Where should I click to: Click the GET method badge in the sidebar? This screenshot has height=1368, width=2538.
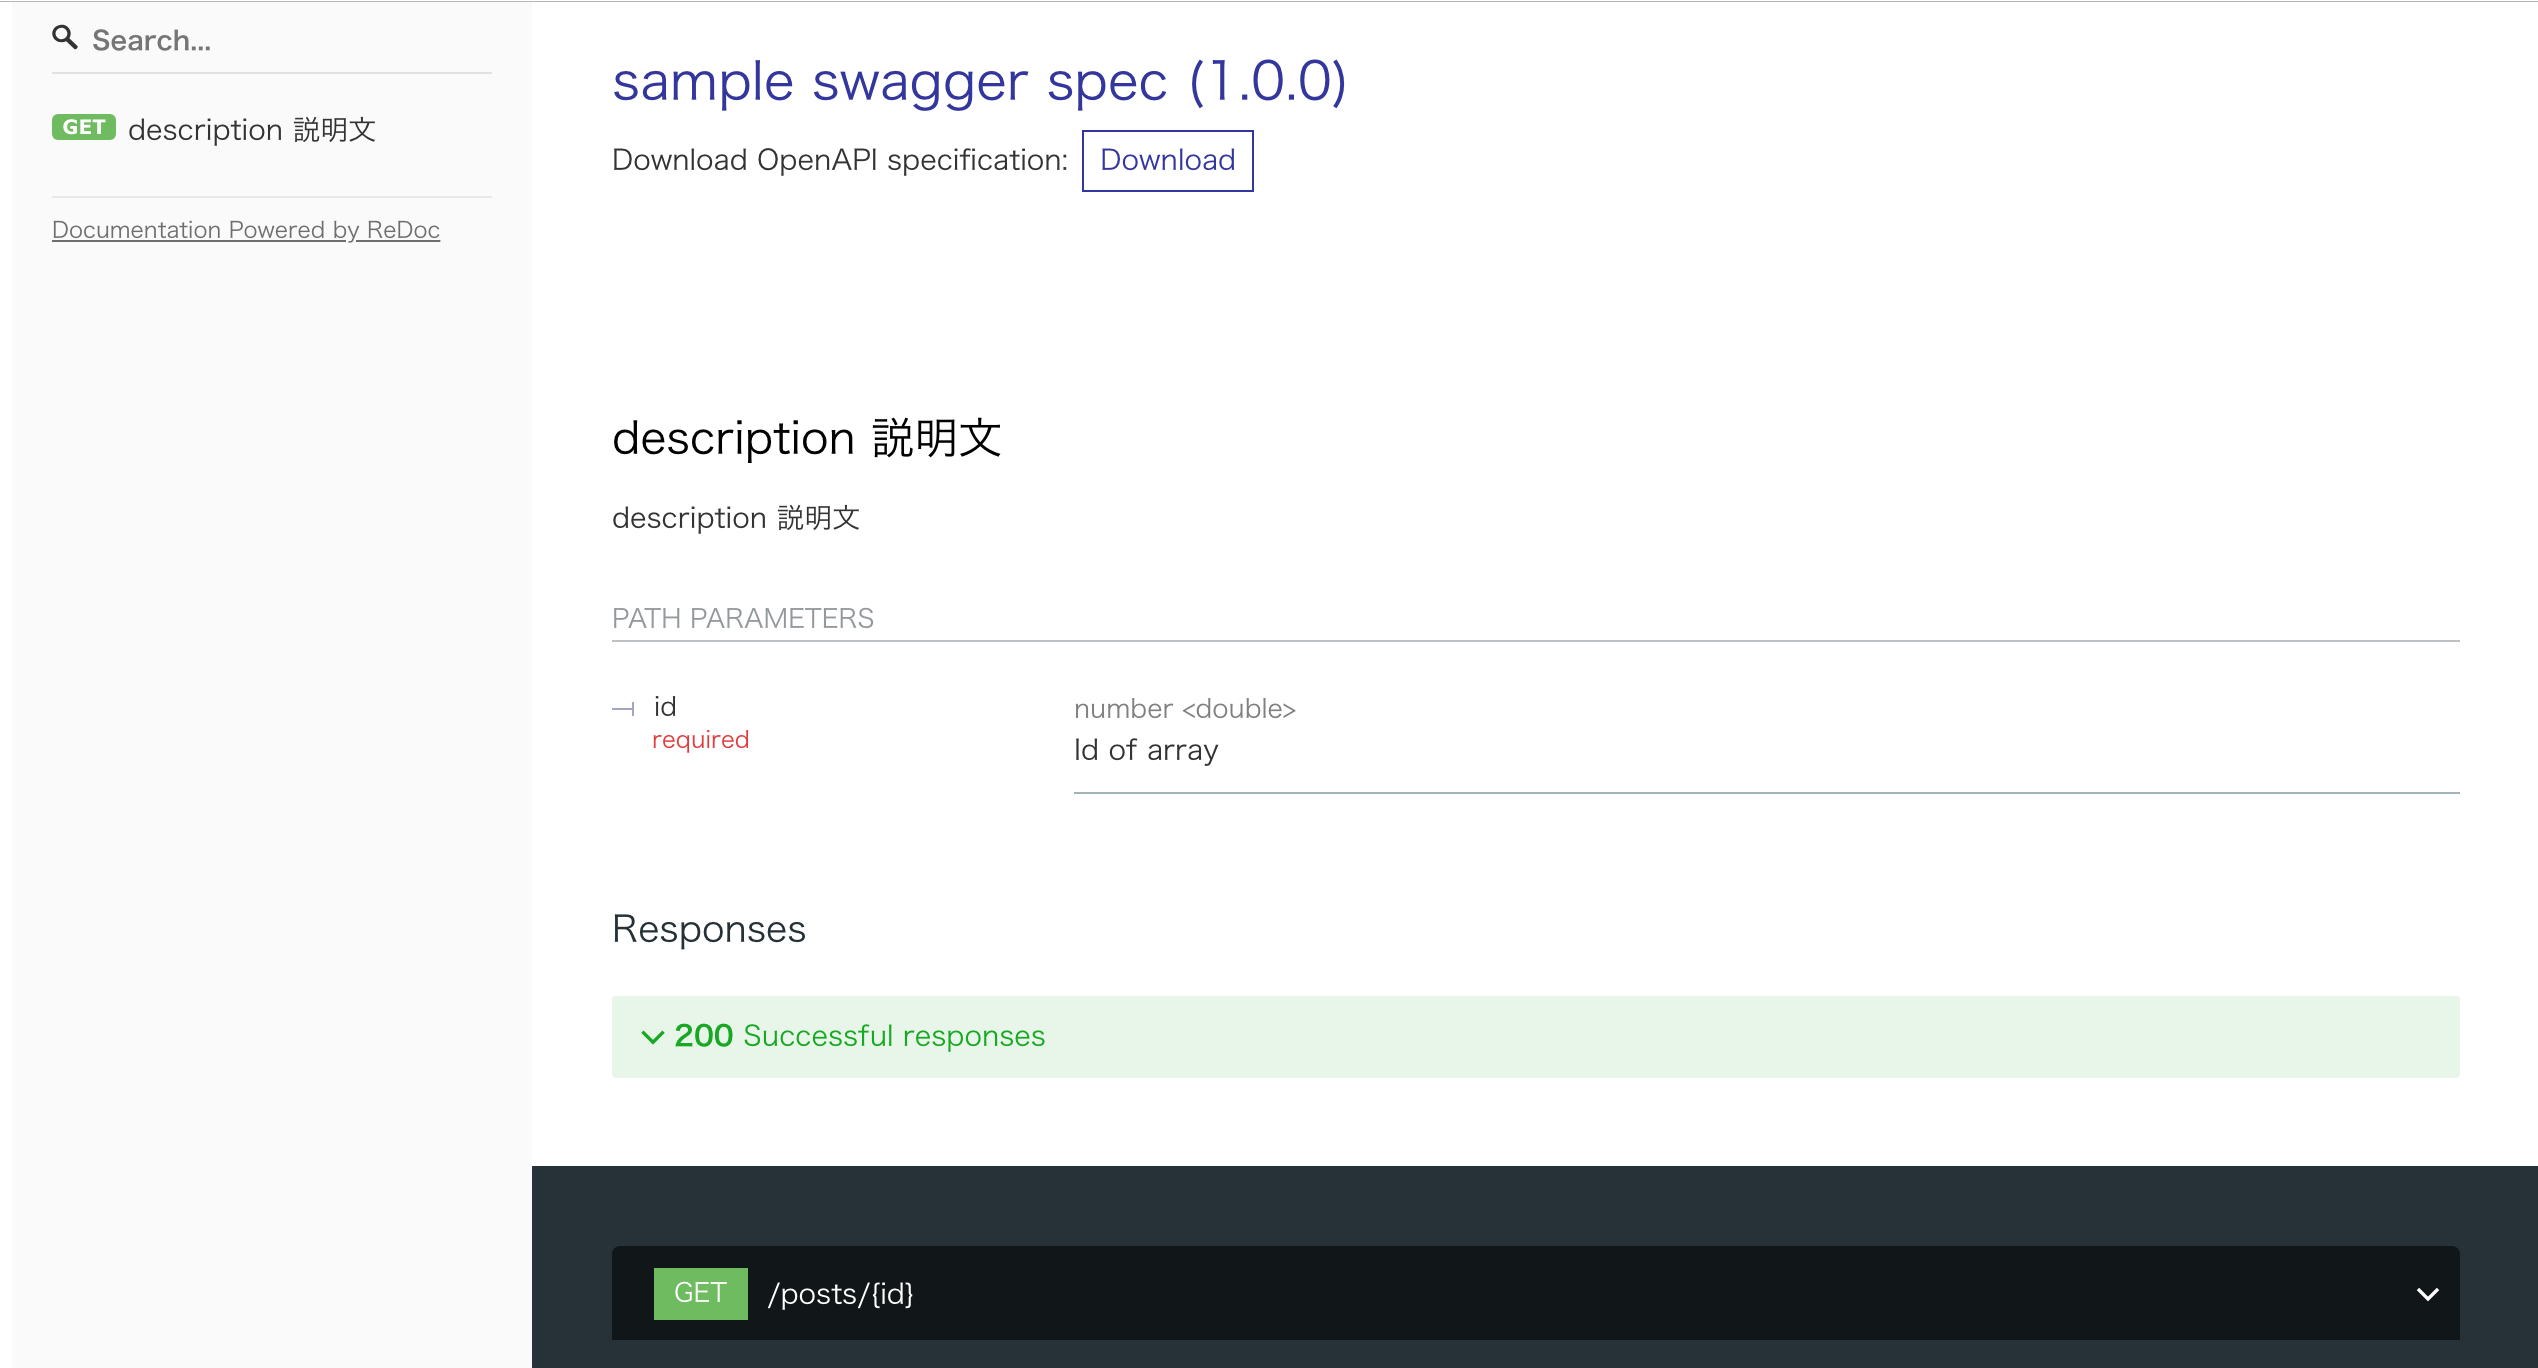tap(84, 128)
